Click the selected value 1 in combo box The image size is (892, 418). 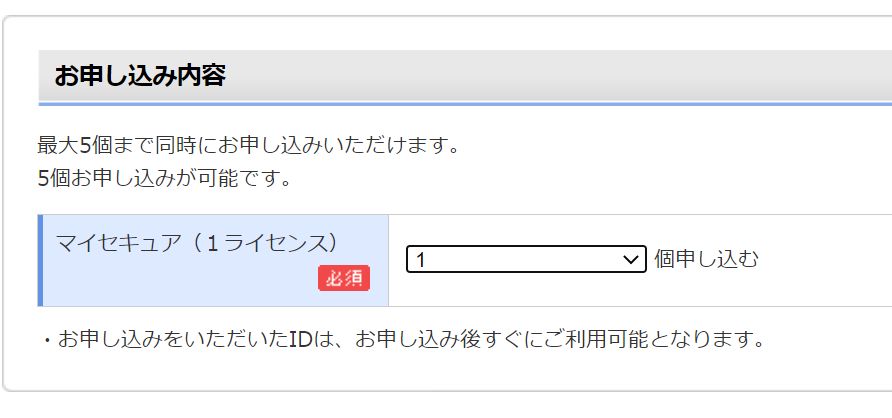tap(420, 260)
